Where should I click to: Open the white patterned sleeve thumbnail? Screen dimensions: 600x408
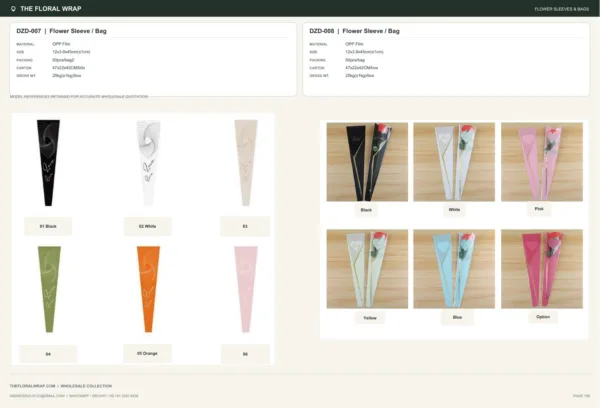[148, 163]
